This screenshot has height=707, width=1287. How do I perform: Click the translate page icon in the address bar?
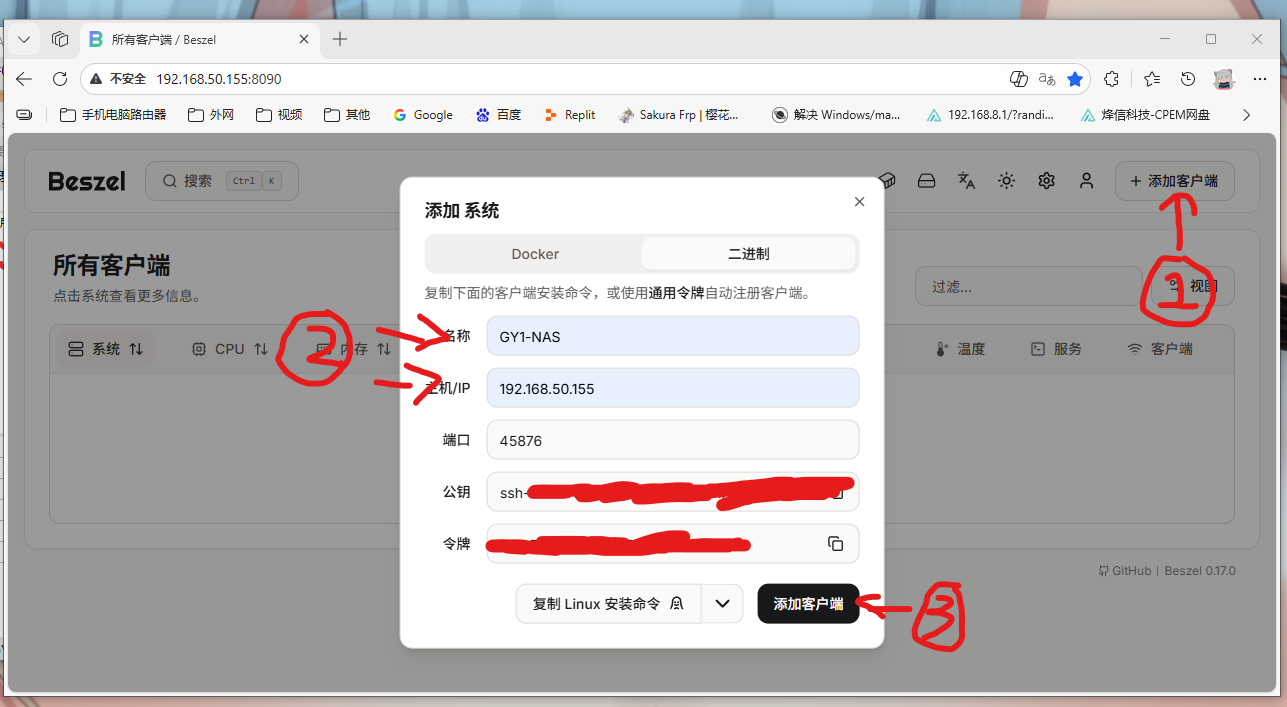coord(1047,78)
